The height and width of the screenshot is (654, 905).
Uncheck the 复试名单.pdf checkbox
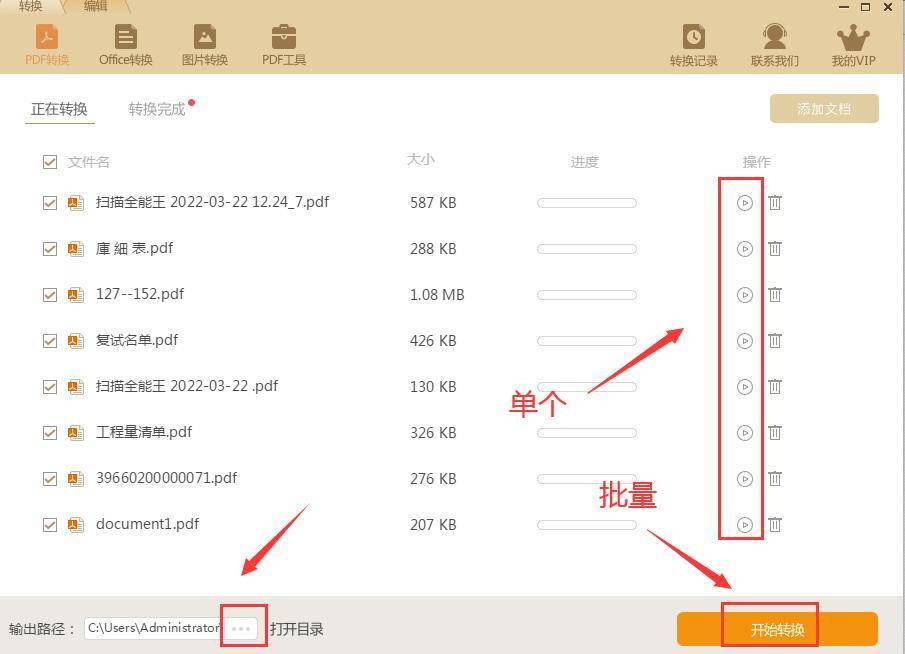click(x=50, y=341)
